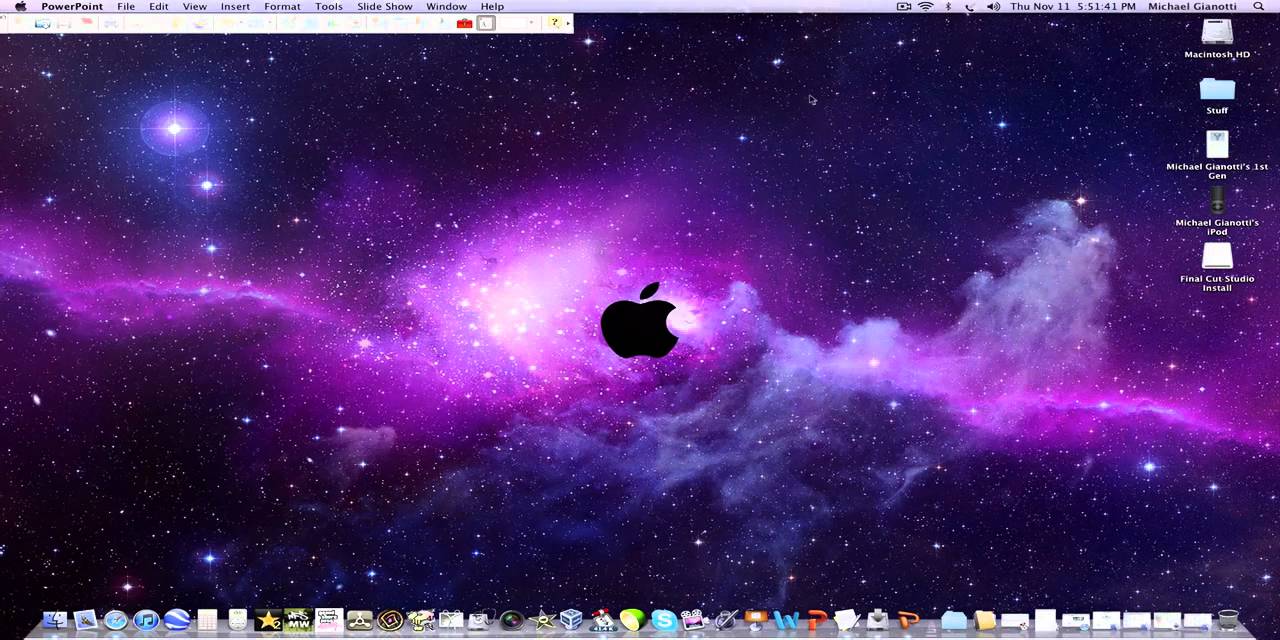Open the File menu
This screenshot has height=640, width=1280.
(x=126, y=7)
